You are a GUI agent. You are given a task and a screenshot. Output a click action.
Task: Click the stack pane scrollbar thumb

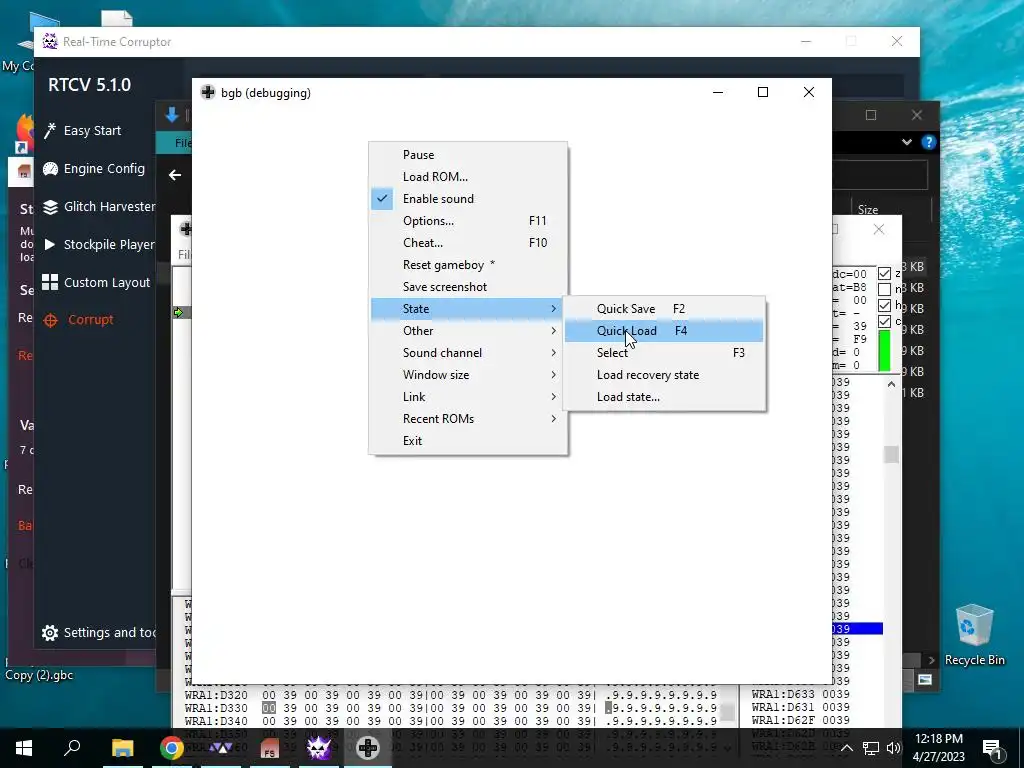[x=891, y=454]
